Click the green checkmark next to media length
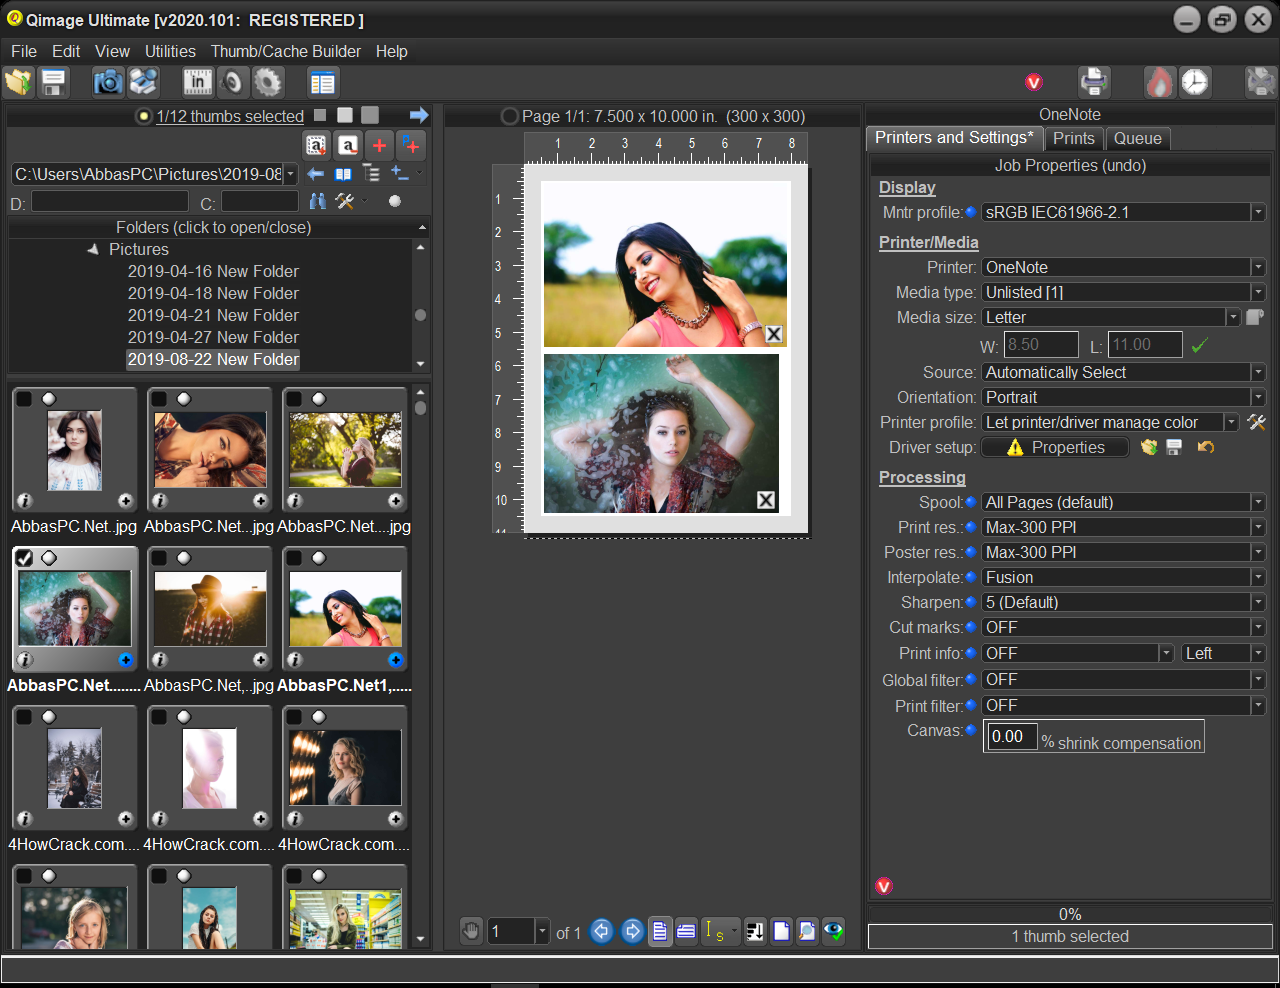 1200,345
